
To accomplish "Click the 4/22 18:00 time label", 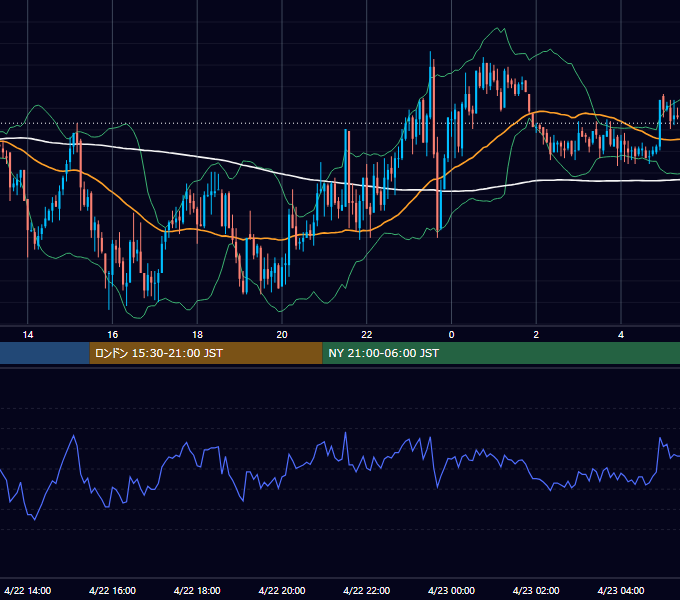I will (x=197, y=590).
